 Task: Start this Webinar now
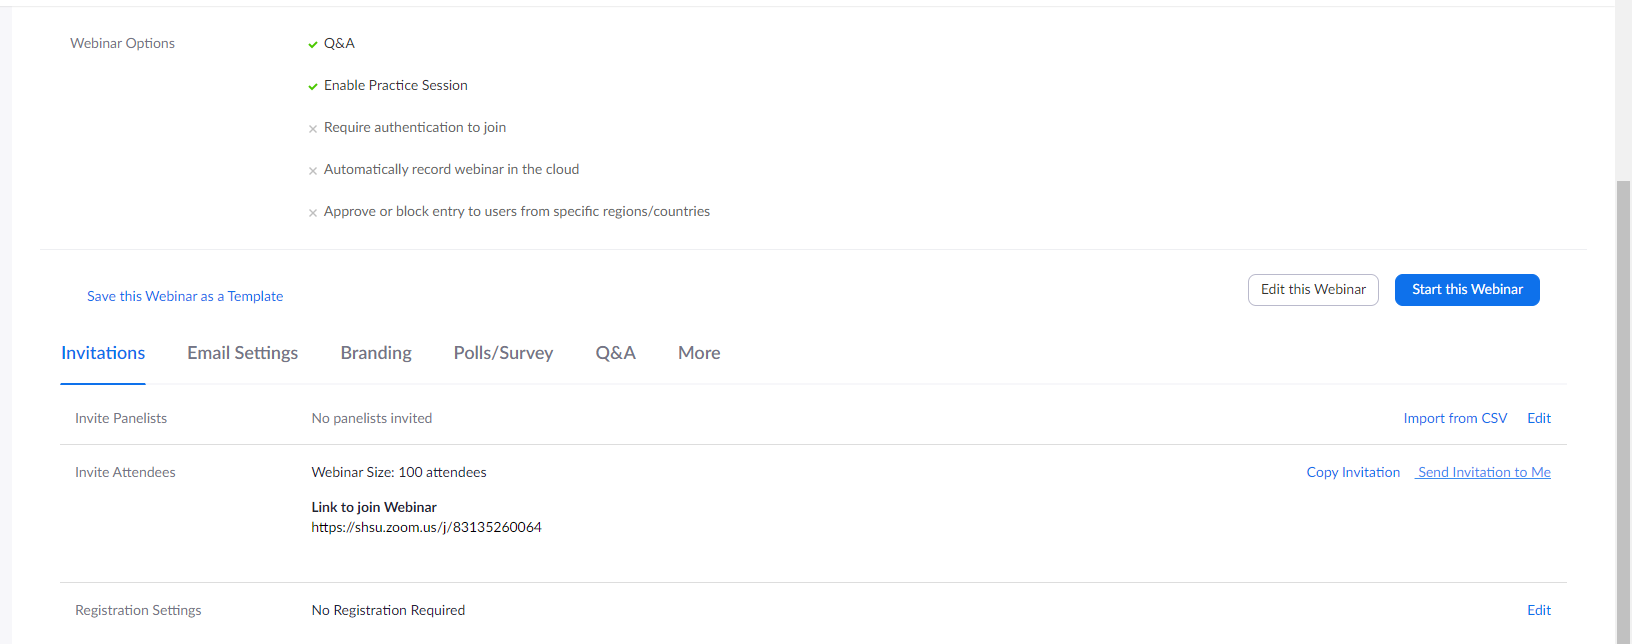(1467, 290)
